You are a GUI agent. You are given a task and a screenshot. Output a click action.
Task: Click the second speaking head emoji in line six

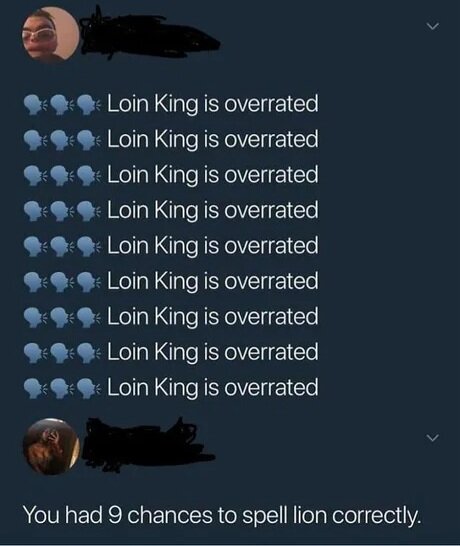61,281
